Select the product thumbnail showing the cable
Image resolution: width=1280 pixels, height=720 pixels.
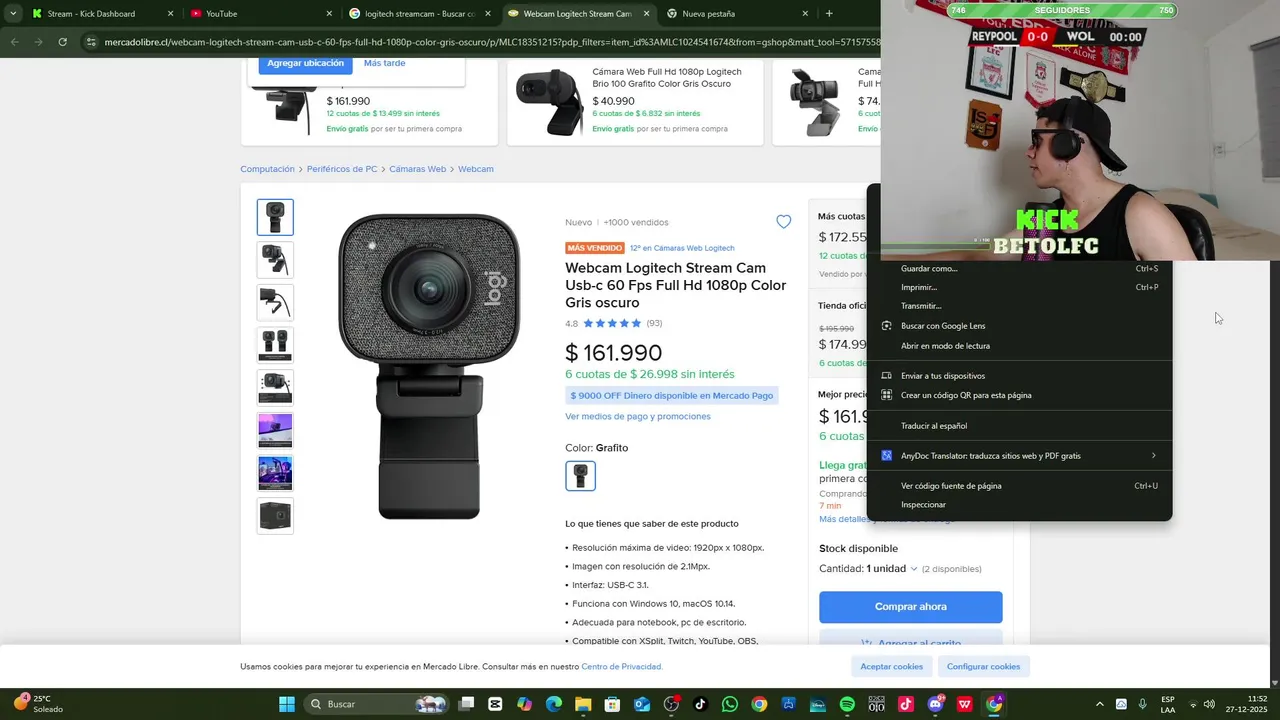pyautogui.click(x=275, y=302)
